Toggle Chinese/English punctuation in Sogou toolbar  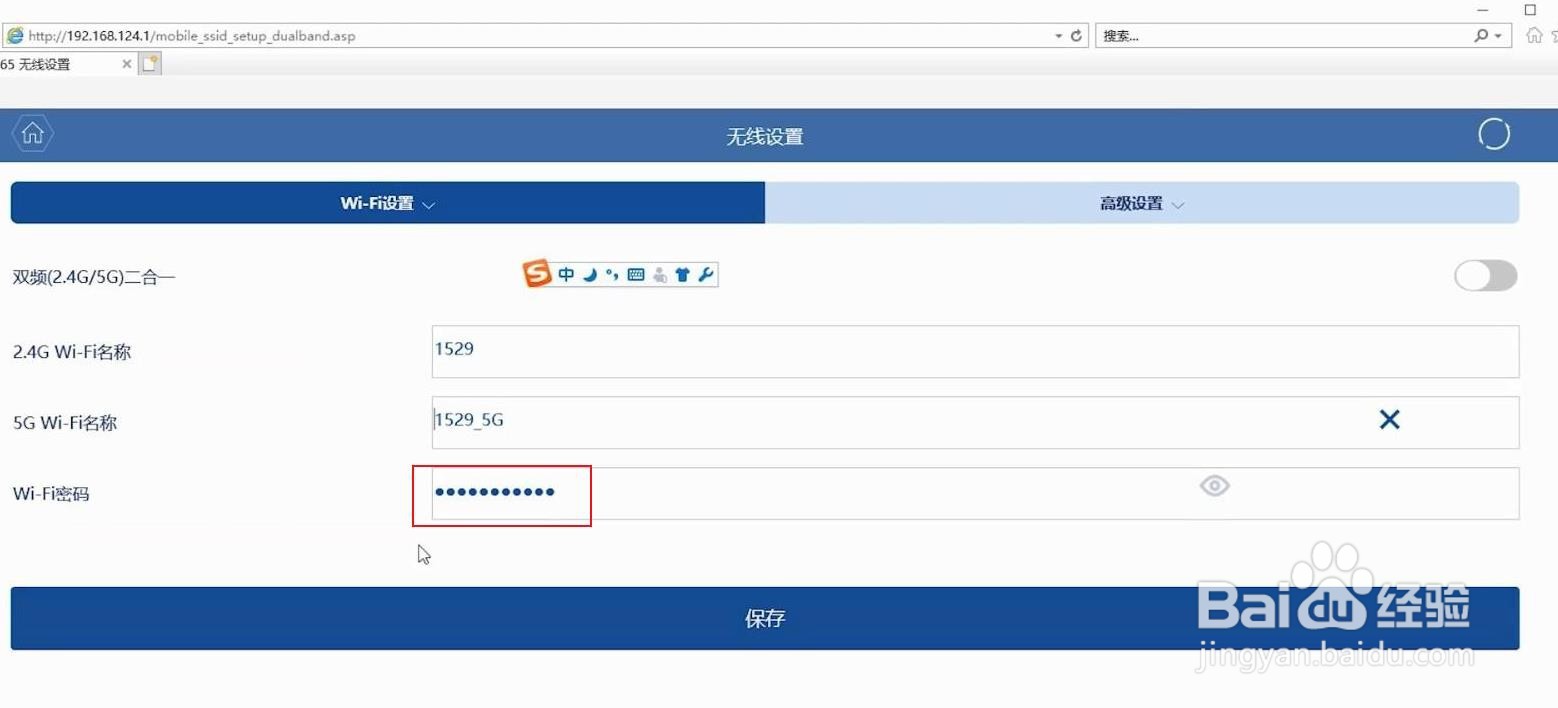(612, 273)
